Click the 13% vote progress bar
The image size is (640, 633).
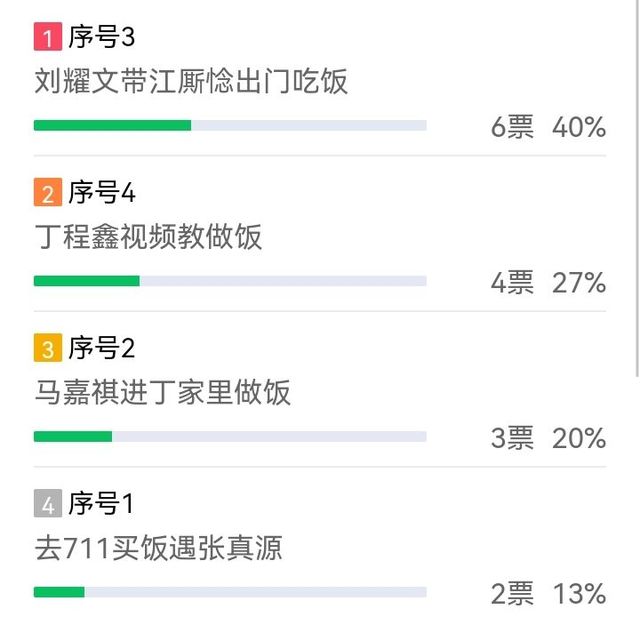click(x=230, y=592)
